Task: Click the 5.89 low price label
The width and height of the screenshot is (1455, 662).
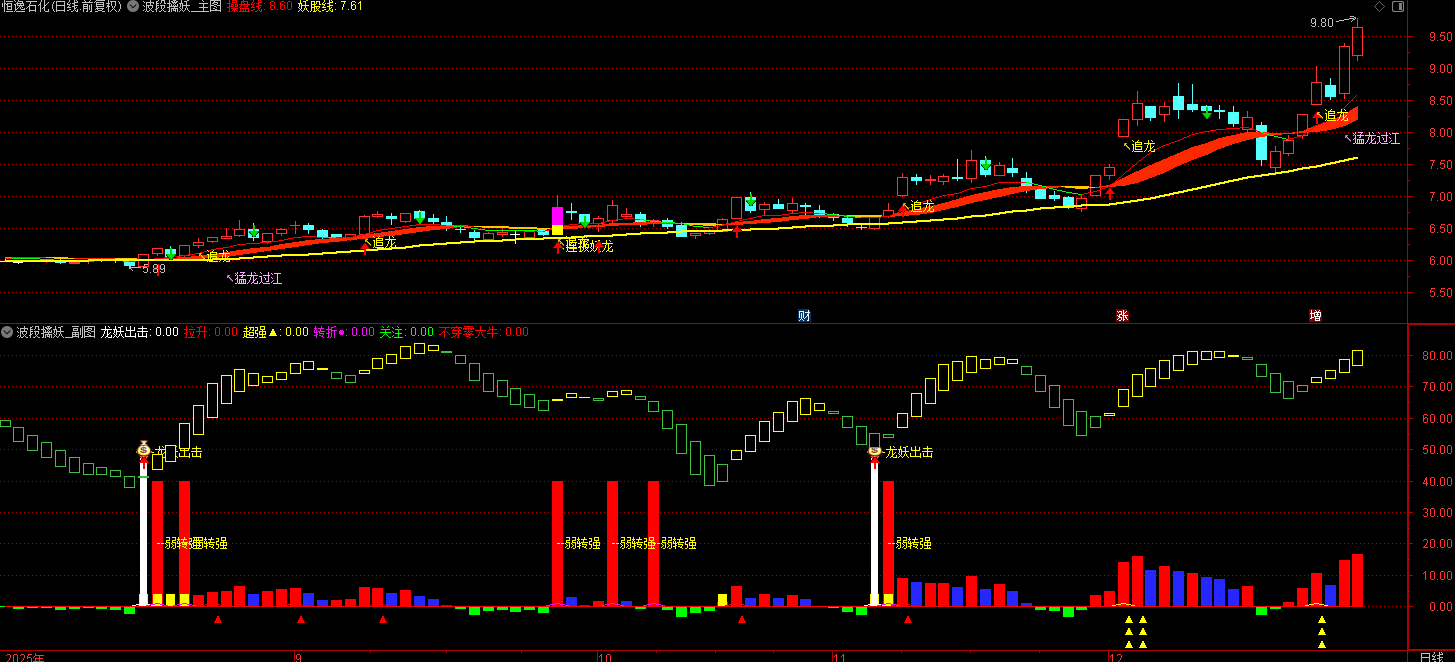Action: point(153,269)
